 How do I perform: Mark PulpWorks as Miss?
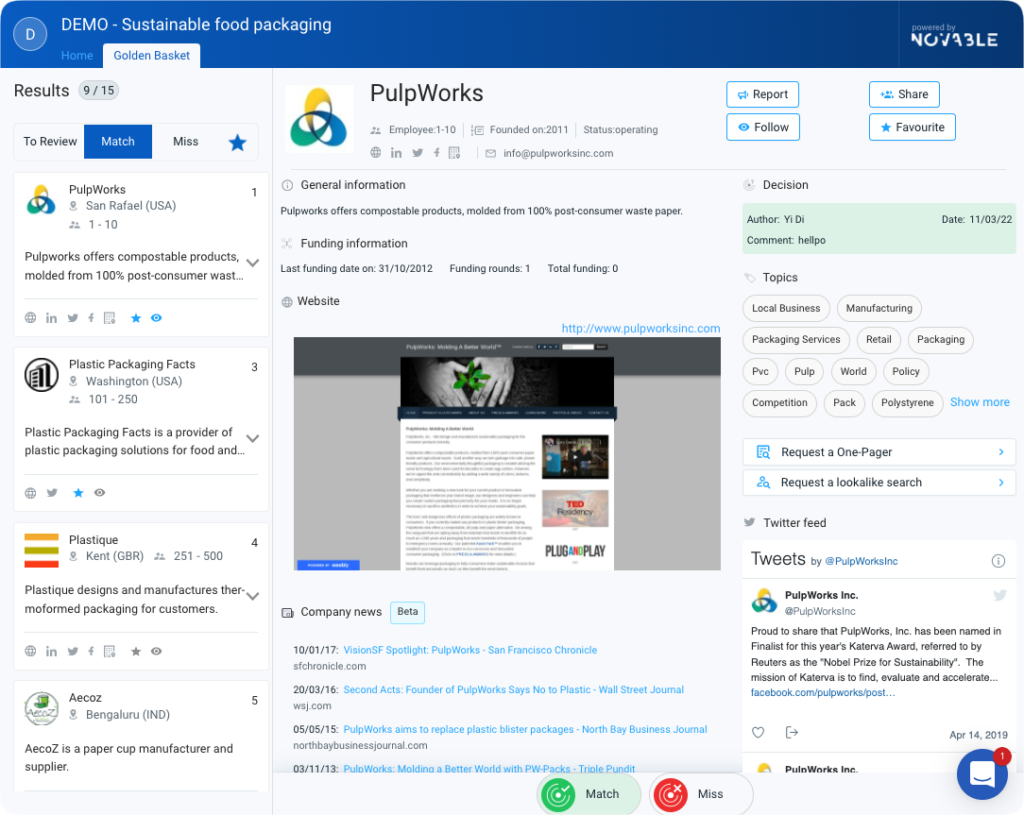click(701, 794)
